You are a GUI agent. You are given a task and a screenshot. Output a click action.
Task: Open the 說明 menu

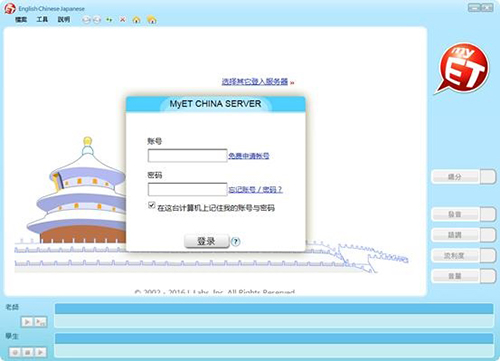[x=64, y=20]
